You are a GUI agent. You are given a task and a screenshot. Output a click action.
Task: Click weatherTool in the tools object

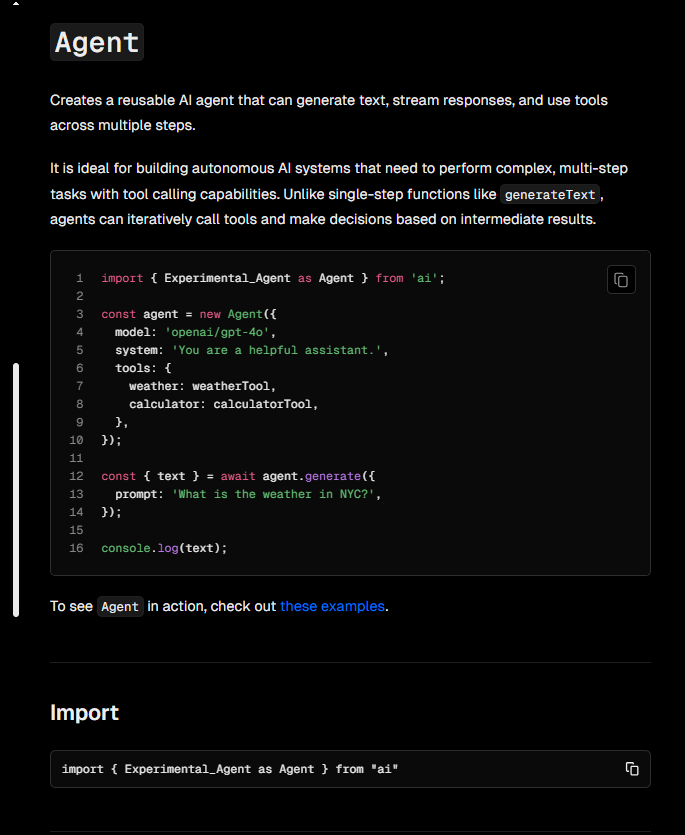(233, 386)
